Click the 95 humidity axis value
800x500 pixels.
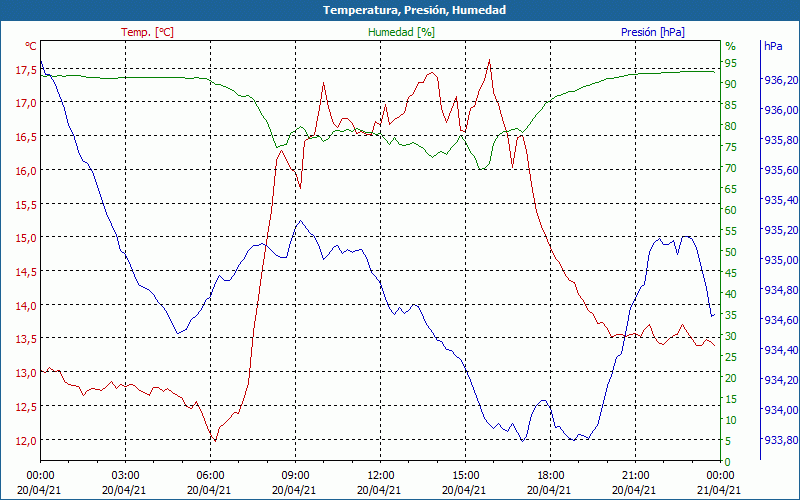(x=731, y=63)
